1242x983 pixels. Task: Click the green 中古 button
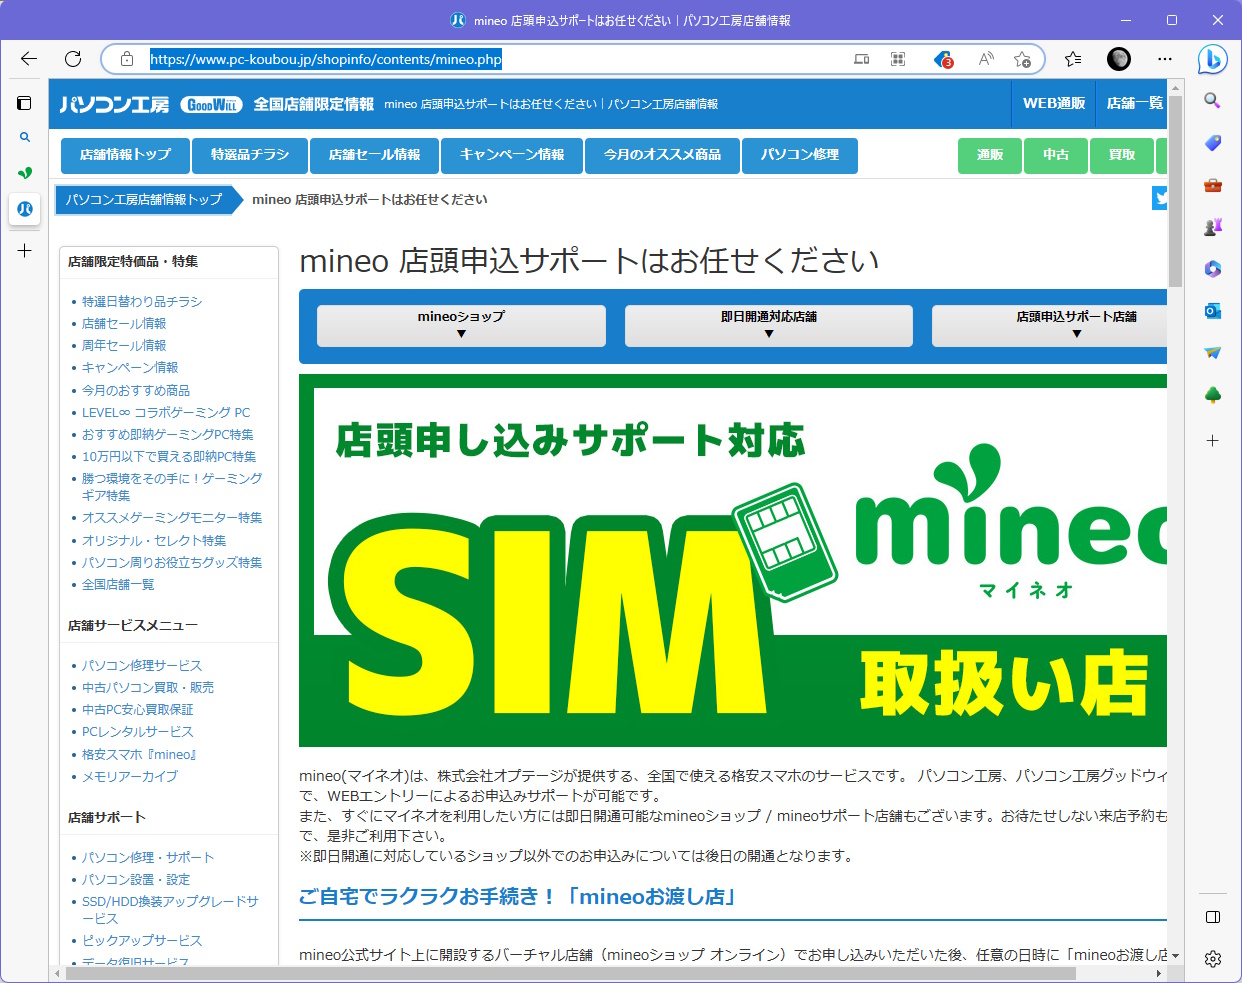pyautogui.click(x=1056, y=155)
